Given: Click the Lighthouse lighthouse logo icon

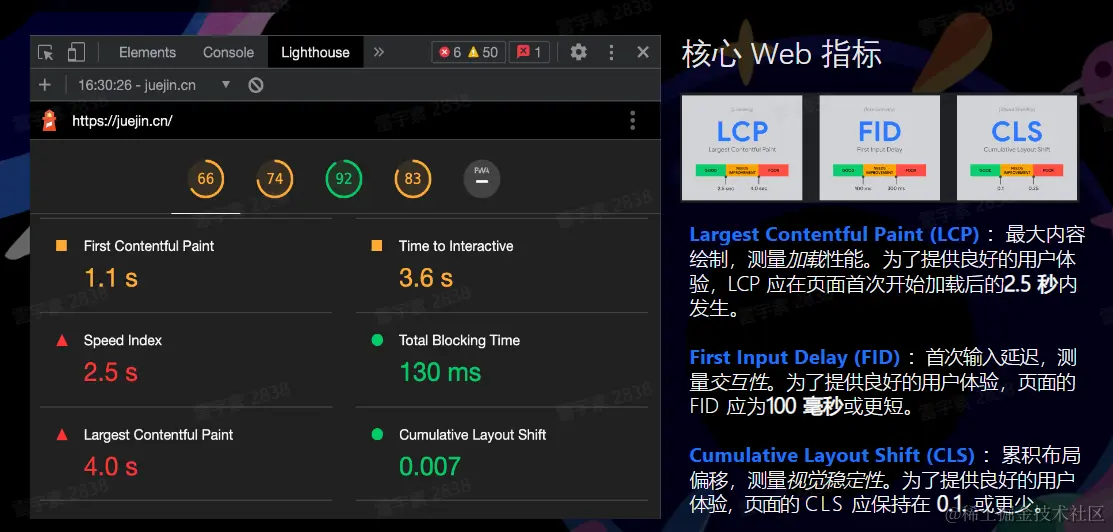Looking at the screenshot, I should [x=49, y=121].
